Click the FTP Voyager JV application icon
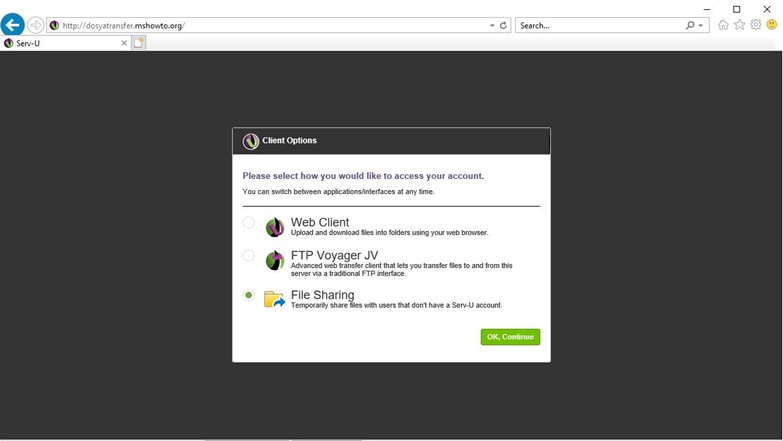This screenshot has height=441, width=783. 275,260
